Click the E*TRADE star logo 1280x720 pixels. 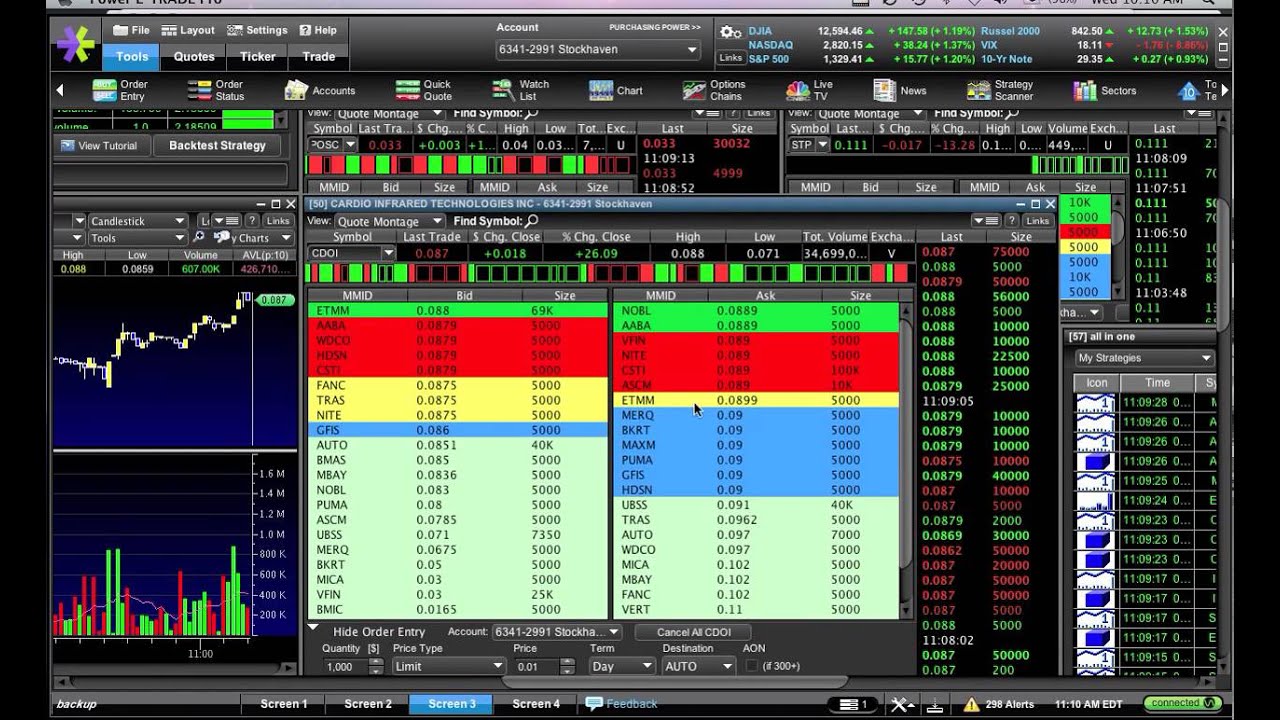[75, 44]
